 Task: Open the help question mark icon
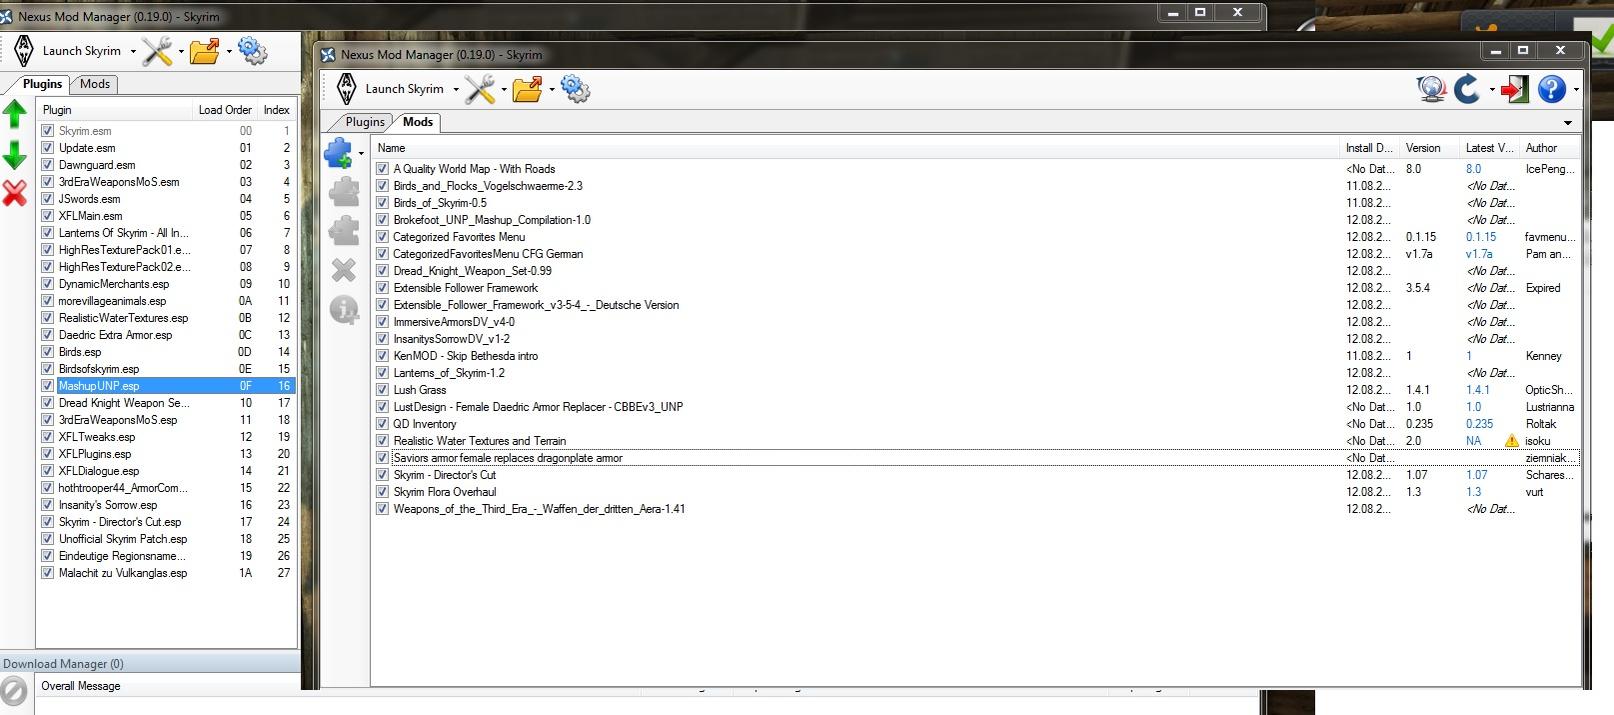tap(1551, 89)
